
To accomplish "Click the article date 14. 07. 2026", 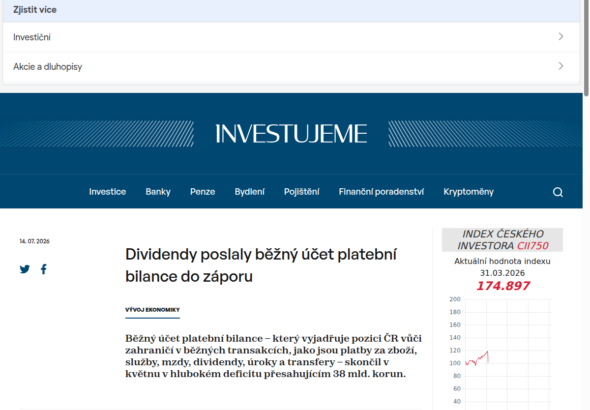I will pos(34,241).
